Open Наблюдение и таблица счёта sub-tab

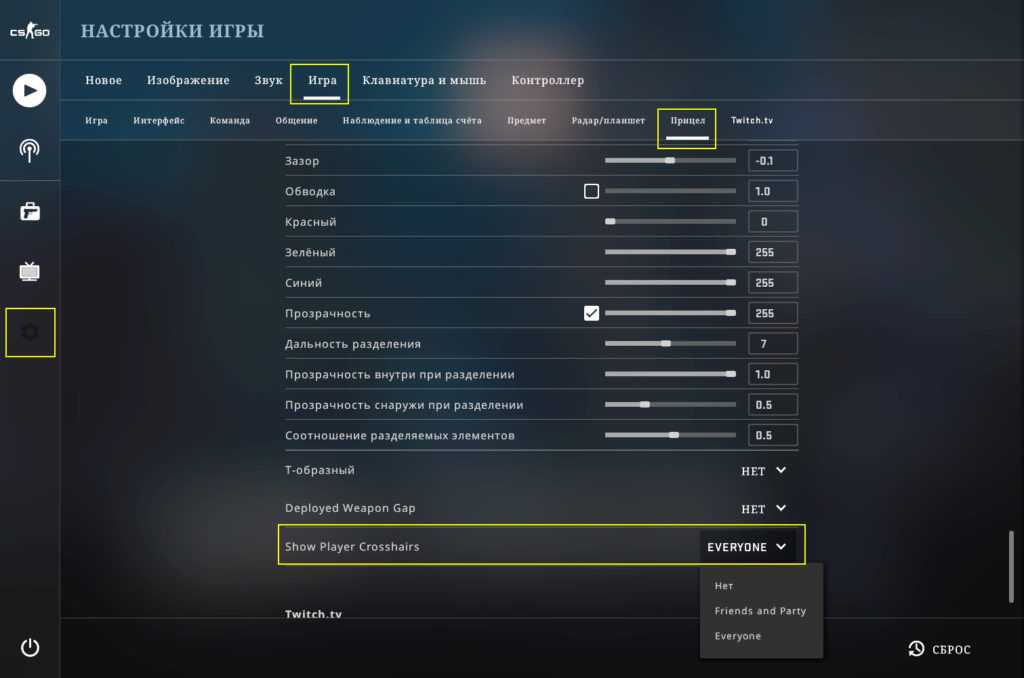pos(412,120)
